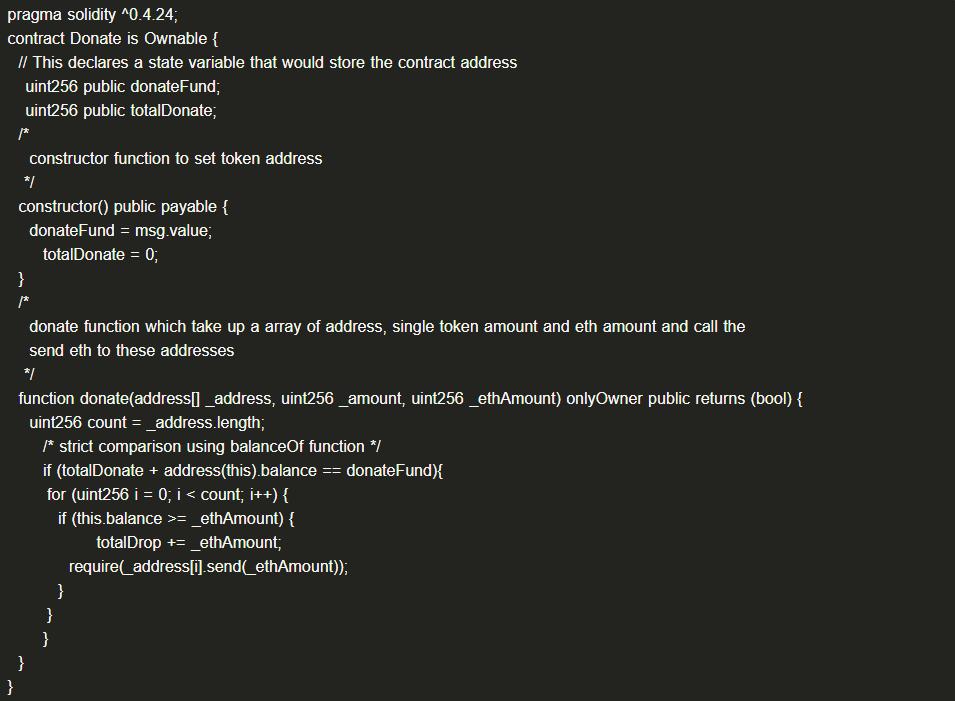Screen dimensions: 955x701
Task: Click the 'totalDrop += _ethAmount' statement
Action: [189, 543]
